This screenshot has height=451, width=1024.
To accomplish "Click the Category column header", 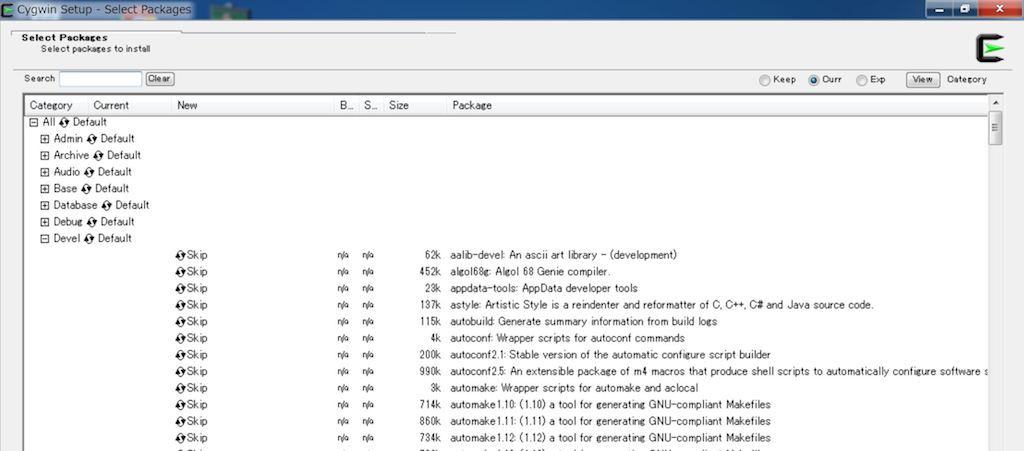I will 56,105.
